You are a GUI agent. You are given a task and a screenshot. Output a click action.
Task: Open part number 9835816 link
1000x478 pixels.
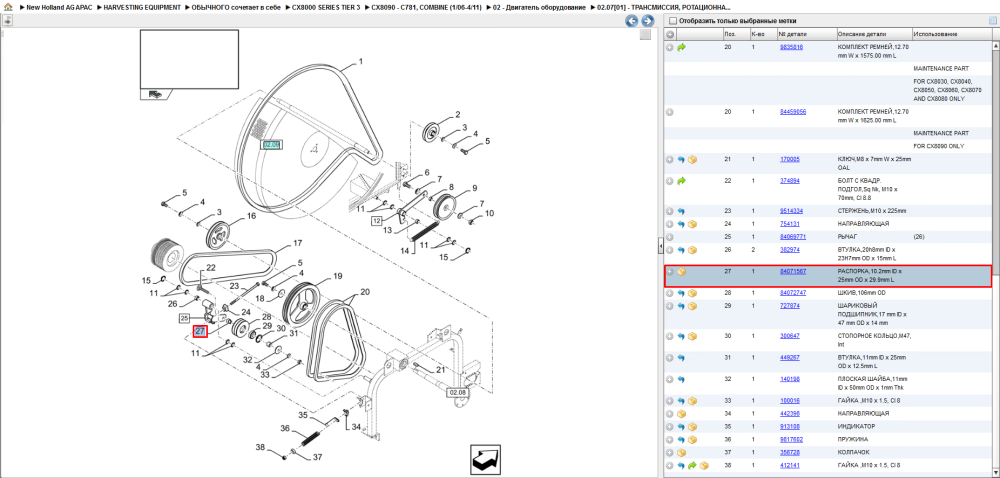pos(791,47)
